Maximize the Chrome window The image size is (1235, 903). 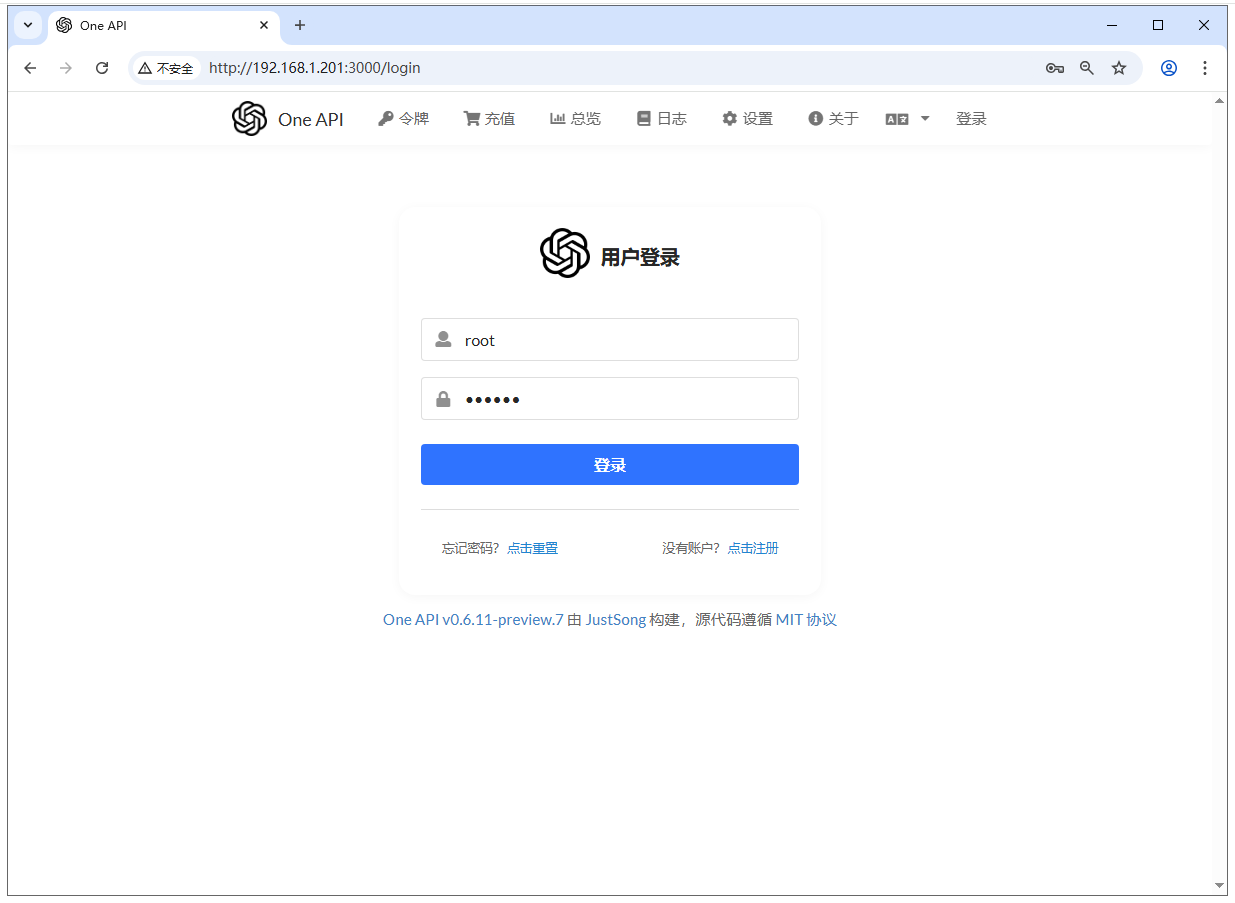[1158, 25]
